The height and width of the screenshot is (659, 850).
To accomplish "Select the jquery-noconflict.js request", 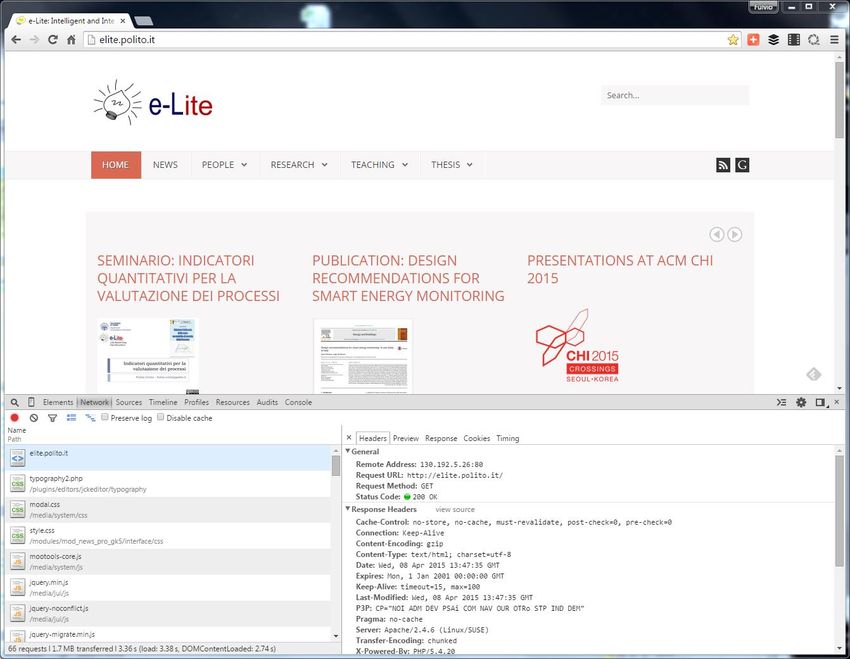I will tap(168, 613).
